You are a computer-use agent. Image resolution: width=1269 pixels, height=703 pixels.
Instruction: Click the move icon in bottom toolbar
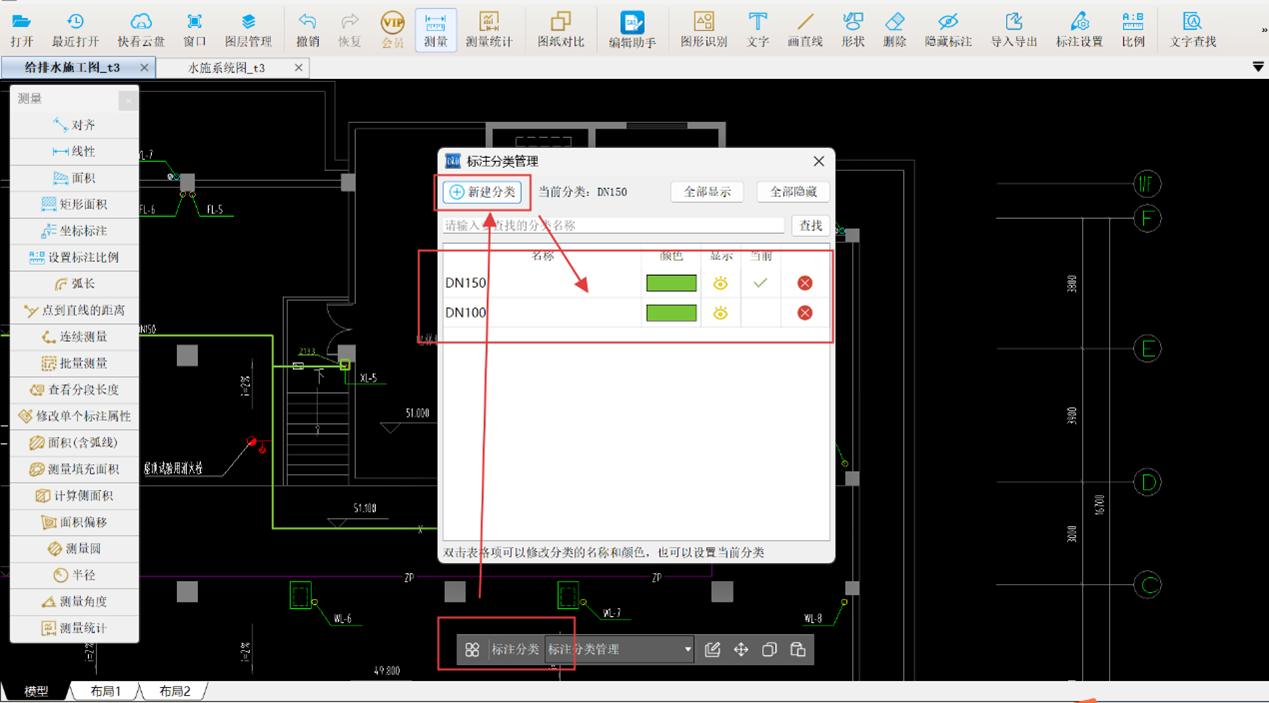point(741,650)
